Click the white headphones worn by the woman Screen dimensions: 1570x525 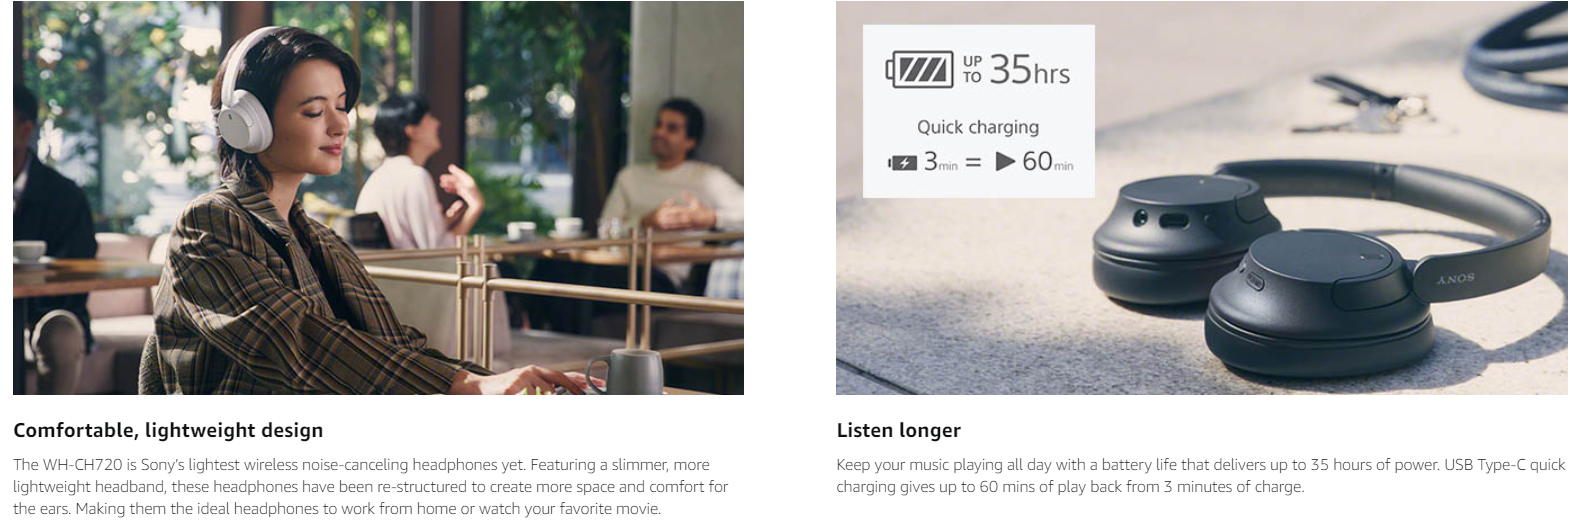coord(245,92)
